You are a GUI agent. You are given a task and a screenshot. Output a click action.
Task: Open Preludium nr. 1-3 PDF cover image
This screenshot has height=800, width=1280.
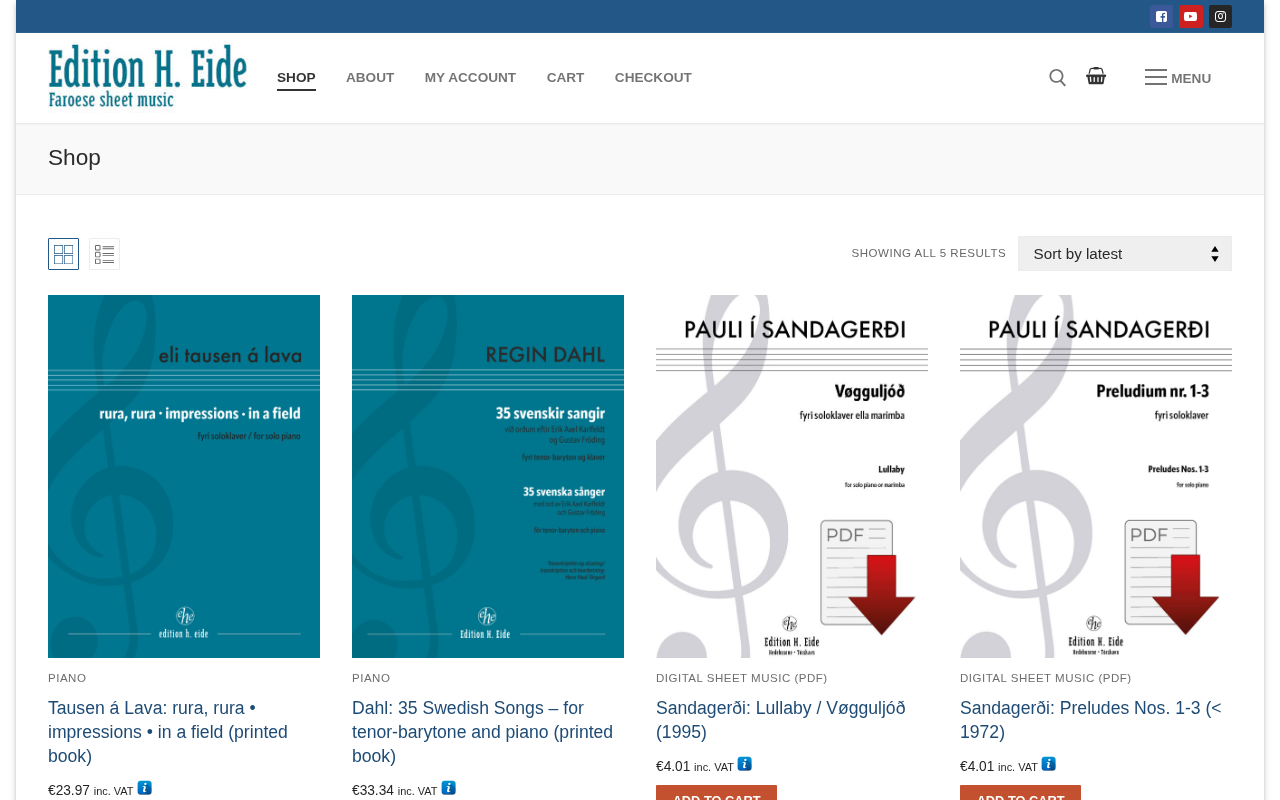(x=1096, y=476)
